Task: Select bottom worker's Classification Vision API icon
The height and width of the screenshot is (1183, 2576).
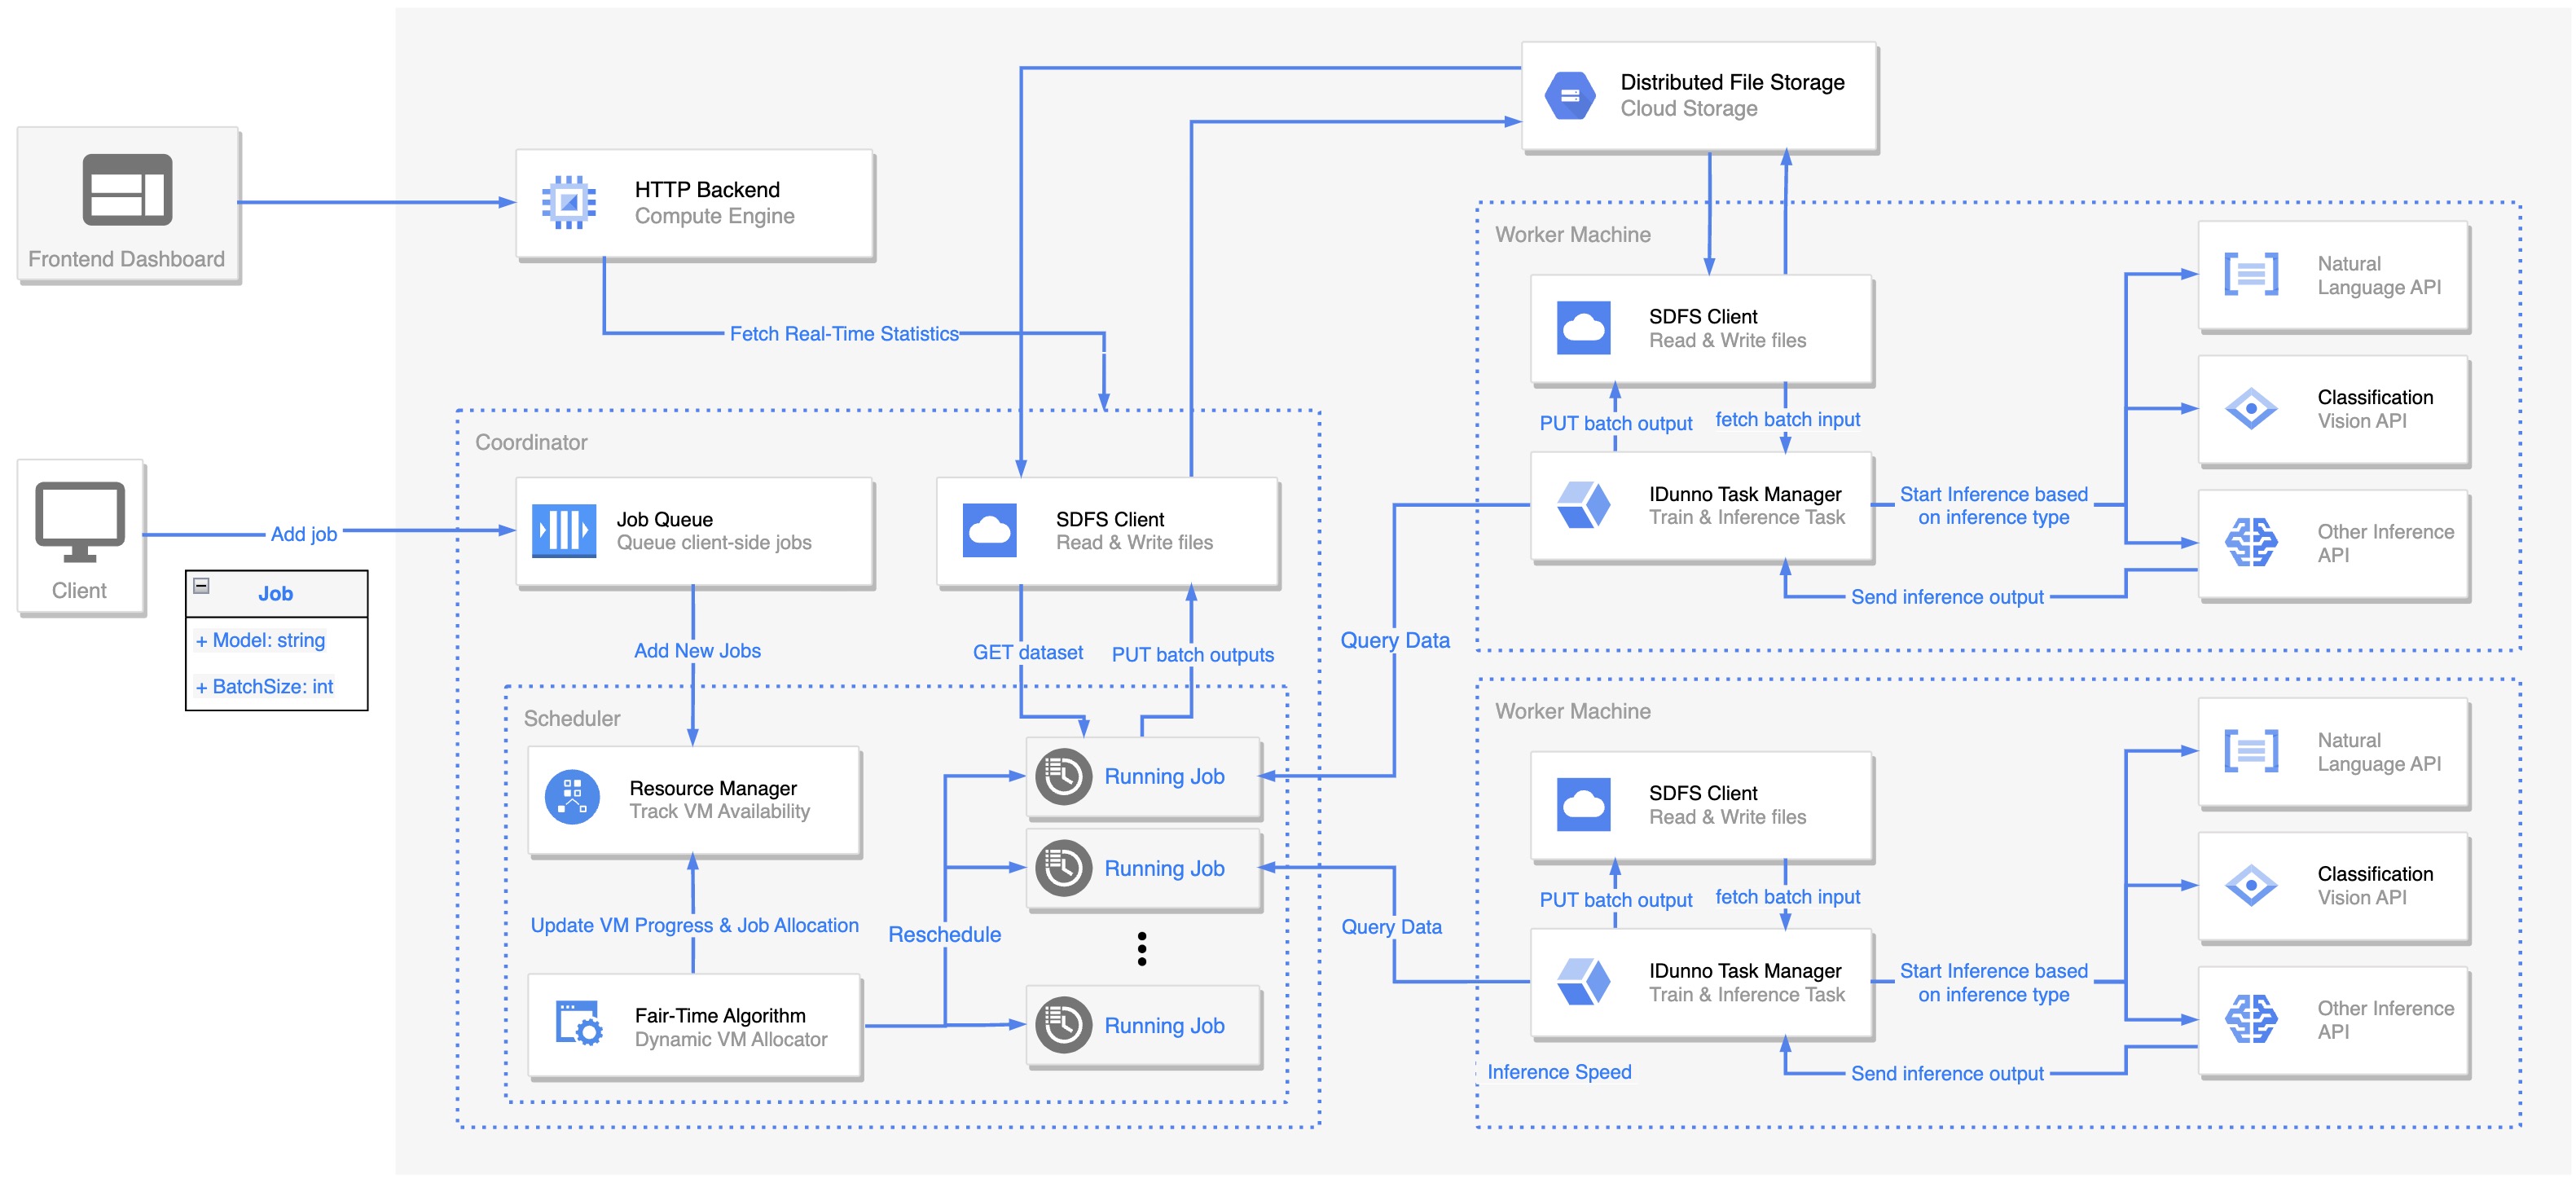Action: click(x=2250, y=885)
